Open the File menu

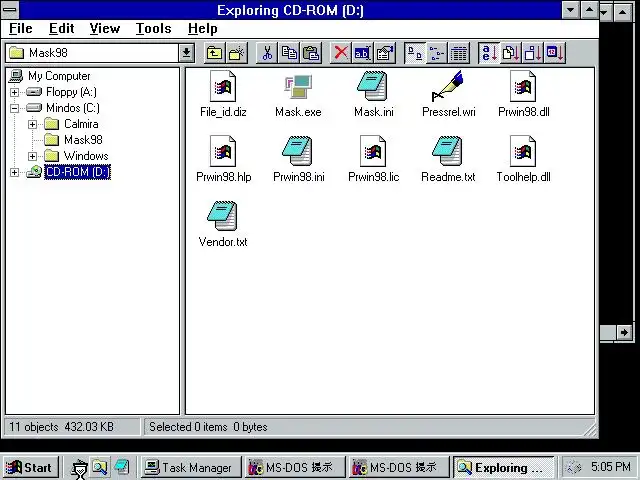click(20, 29)
